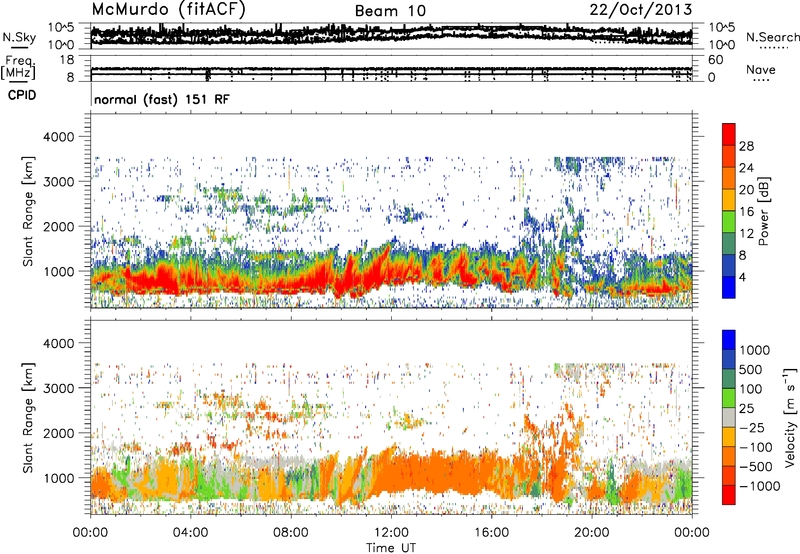800x554 pixels.
Task: Click the '04:00' time axis tick label
Action: (x=190, y=533)
